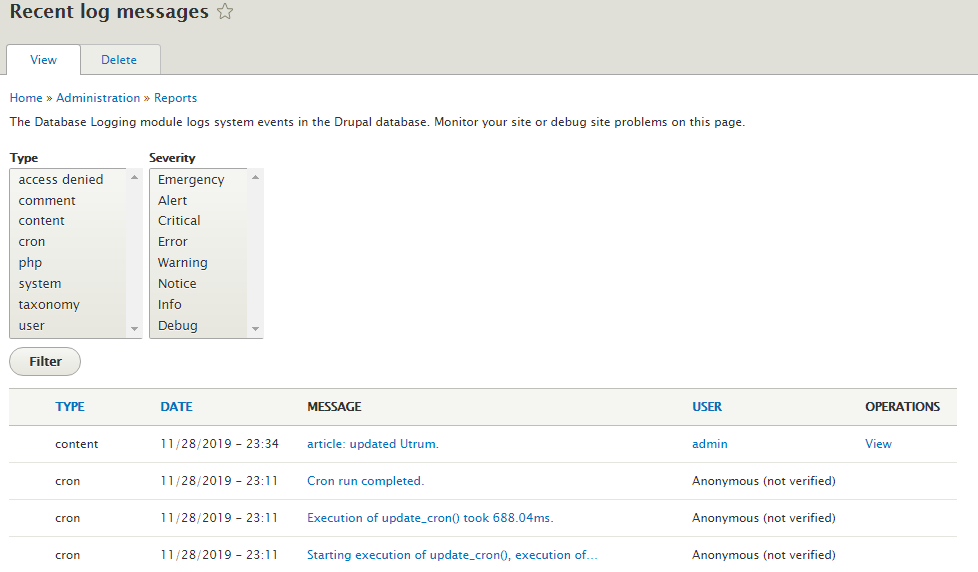The height and width of the screenshot is (572, 978).
Task: Go to Administration breadcrumb link
Action: point(98,98)
